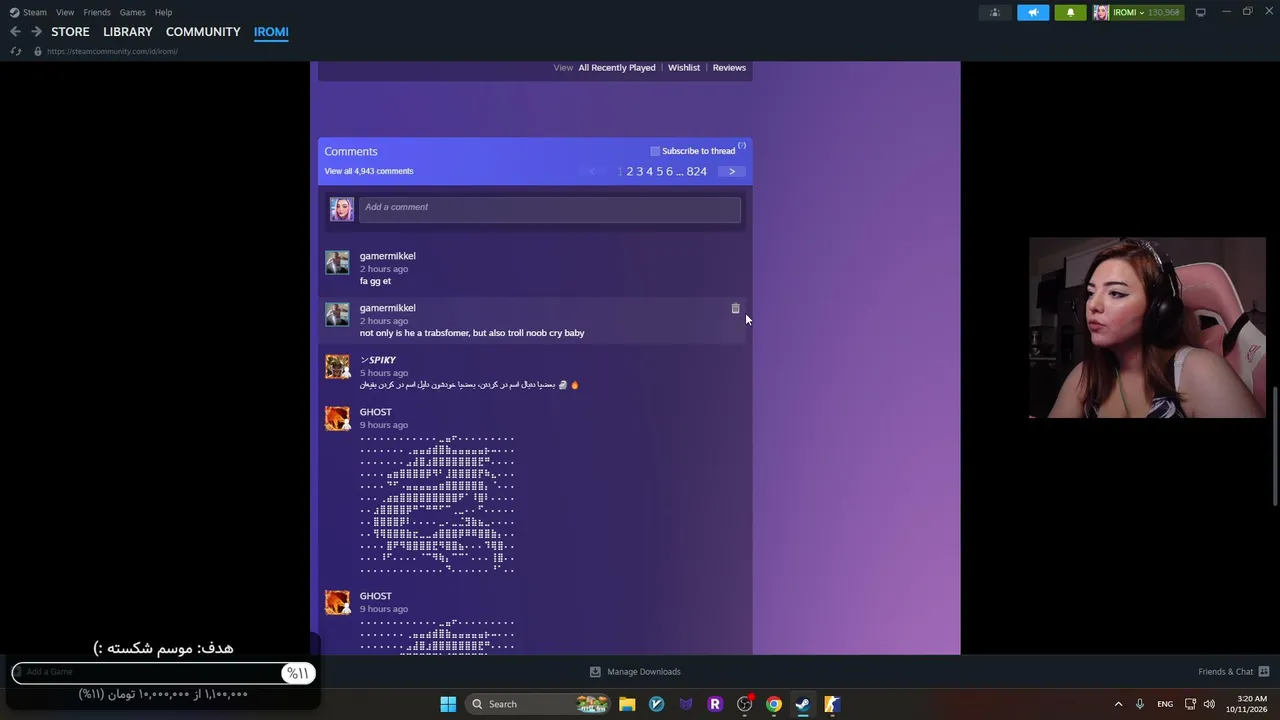
Task: Open the network tray icon
Action: point(1190,704)
